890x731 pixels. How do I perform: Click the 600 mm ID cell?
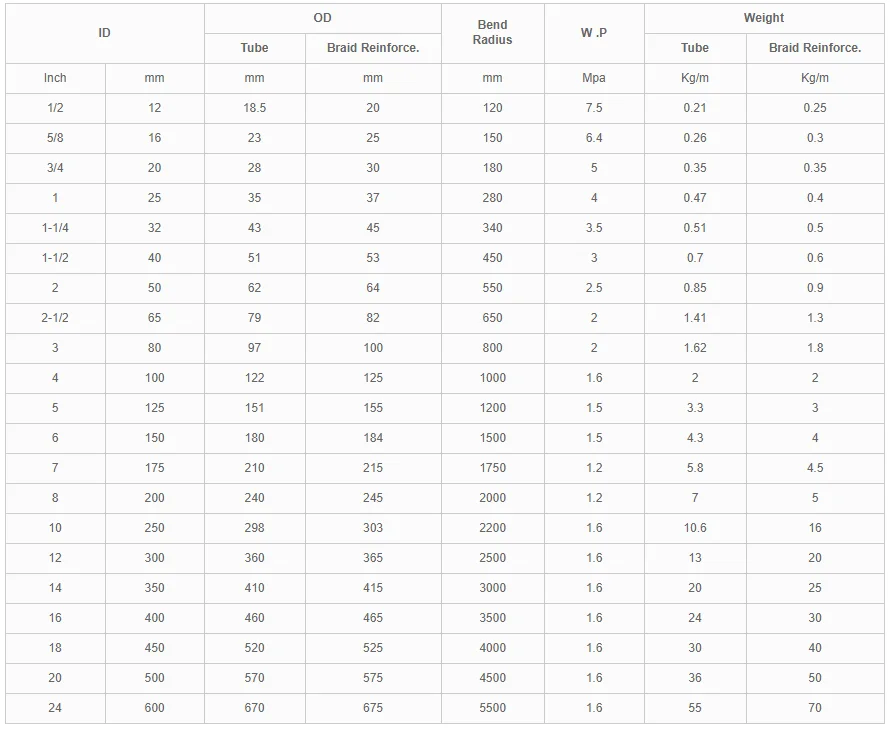point(154,708)
